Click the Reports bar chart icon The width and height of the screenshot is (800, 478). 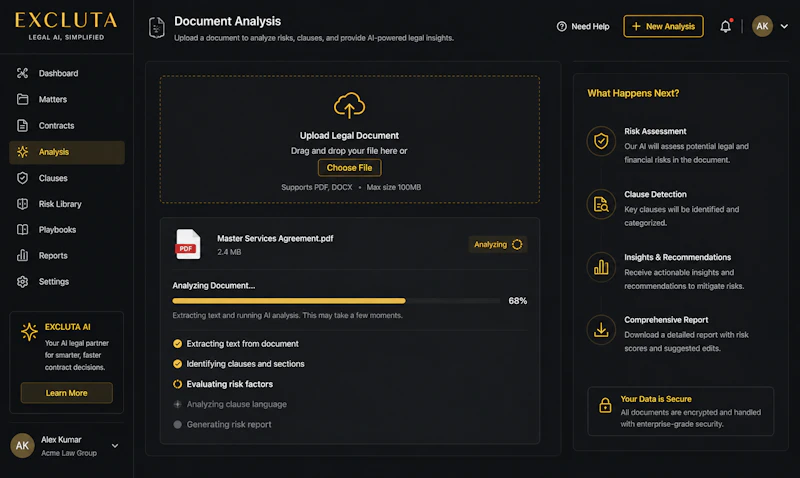click(22, 255)
